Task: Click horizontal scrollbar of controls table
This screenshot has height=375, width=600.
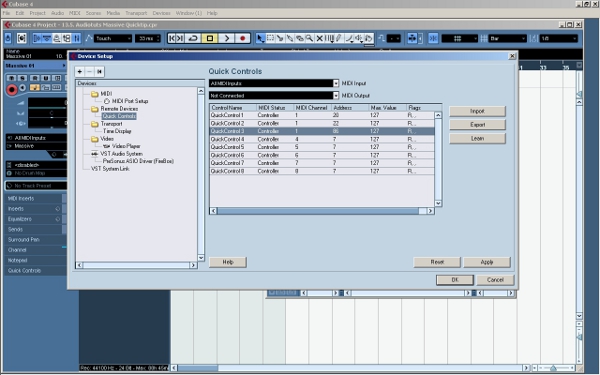Action: pyautogui.click(x=322, y=211)
